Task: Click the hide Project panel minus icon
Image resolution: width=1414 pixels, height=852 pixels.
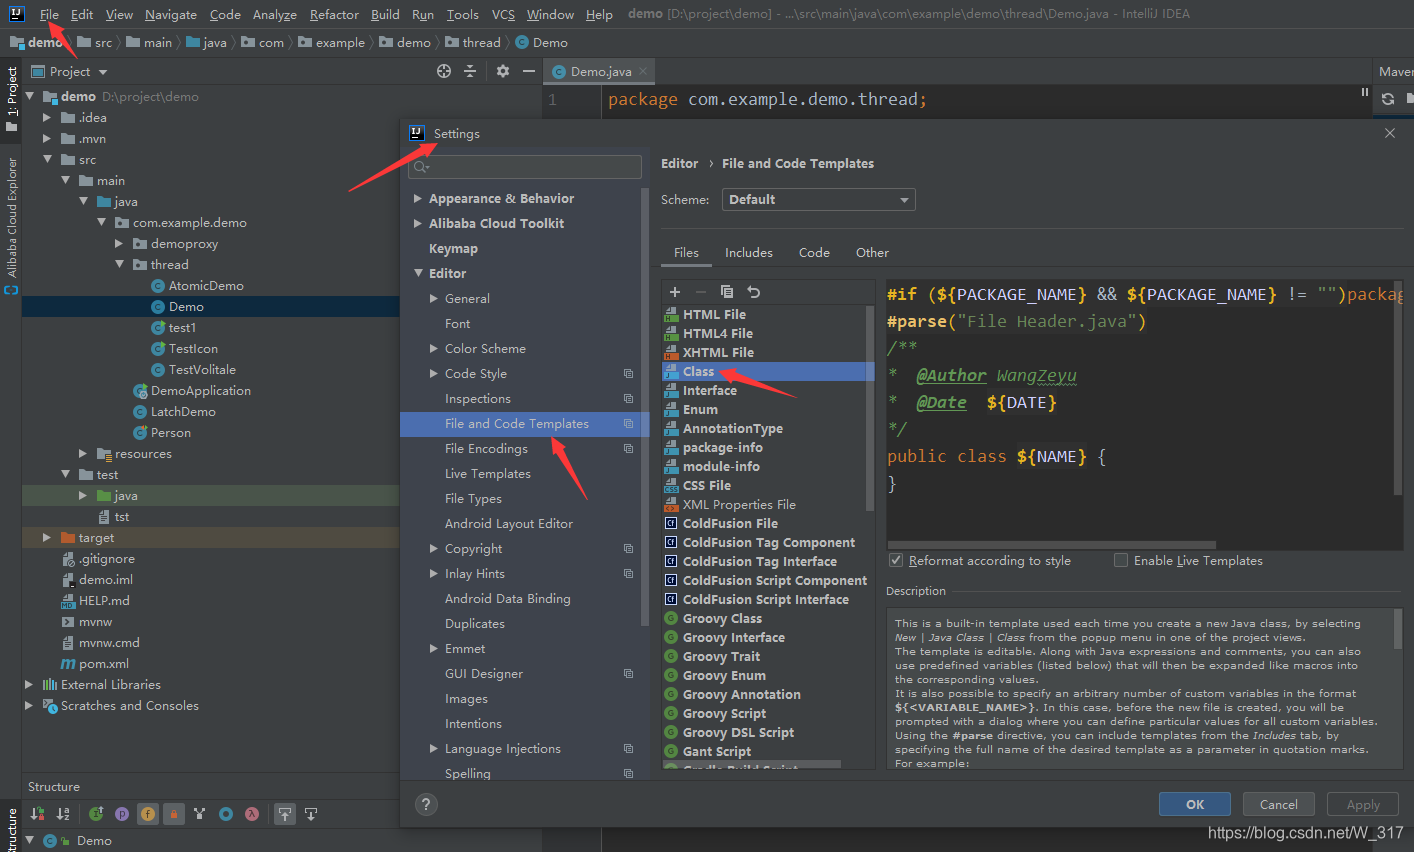Action: pos(529,71)
